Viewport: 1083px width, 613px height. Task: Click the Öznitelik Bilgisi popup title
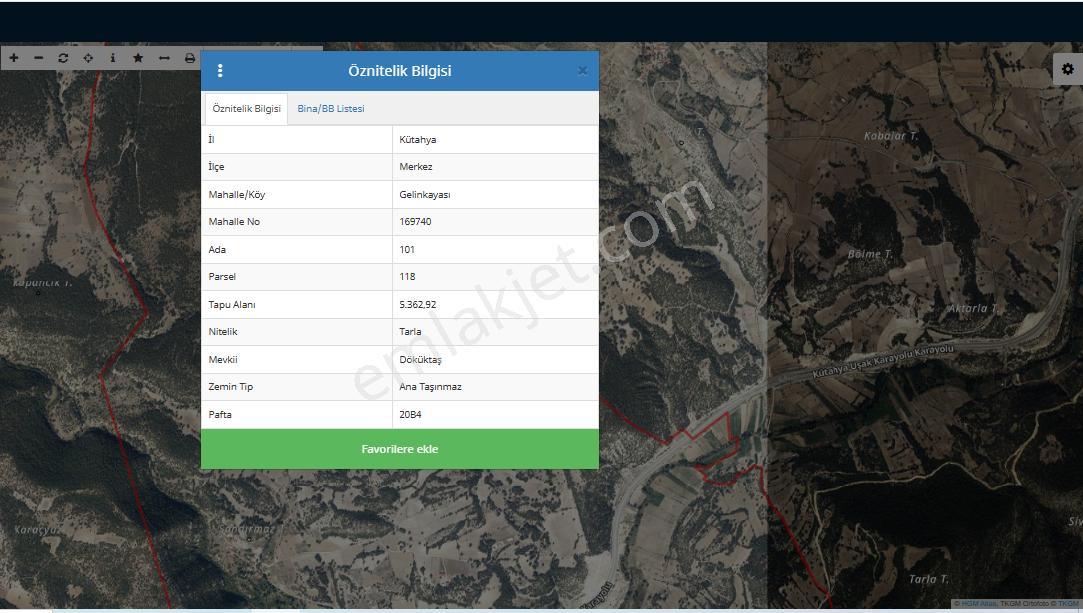399,70
